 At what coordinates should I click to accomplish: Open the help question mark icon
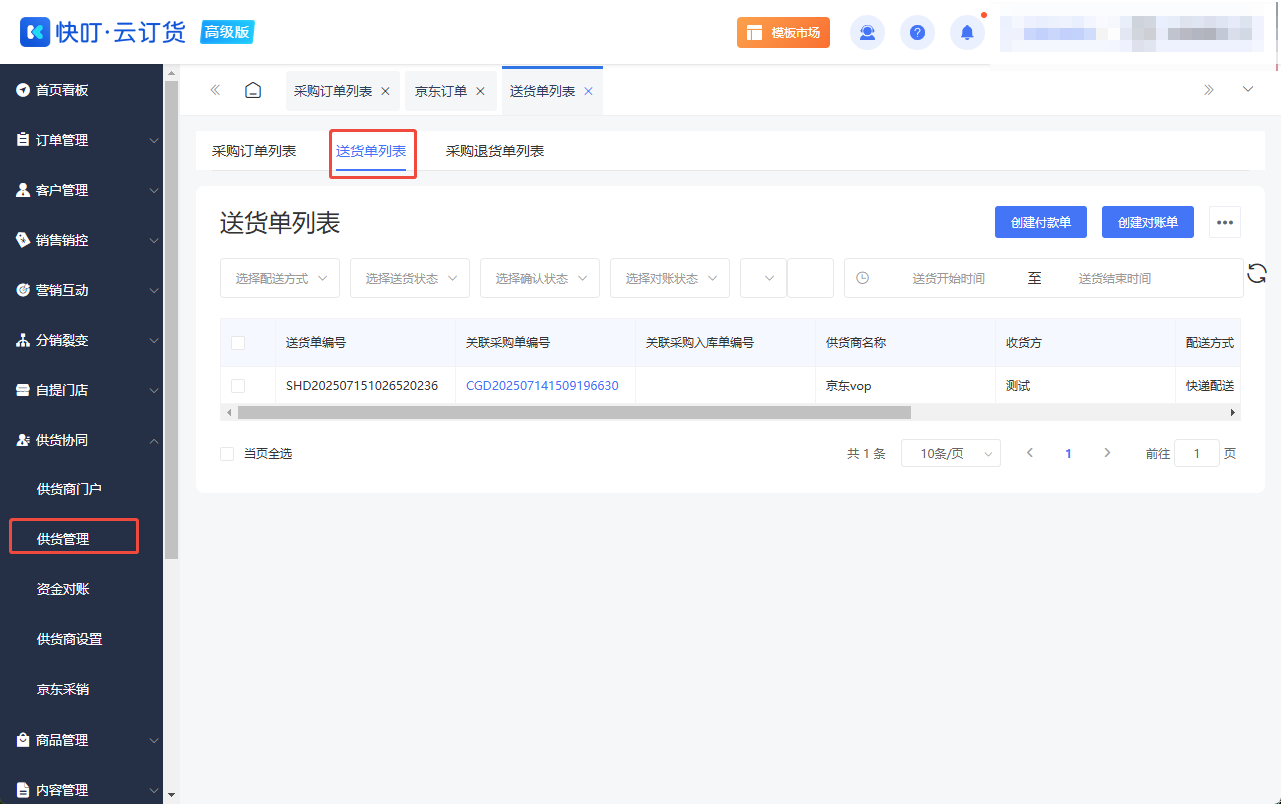[x=917, y=32]
